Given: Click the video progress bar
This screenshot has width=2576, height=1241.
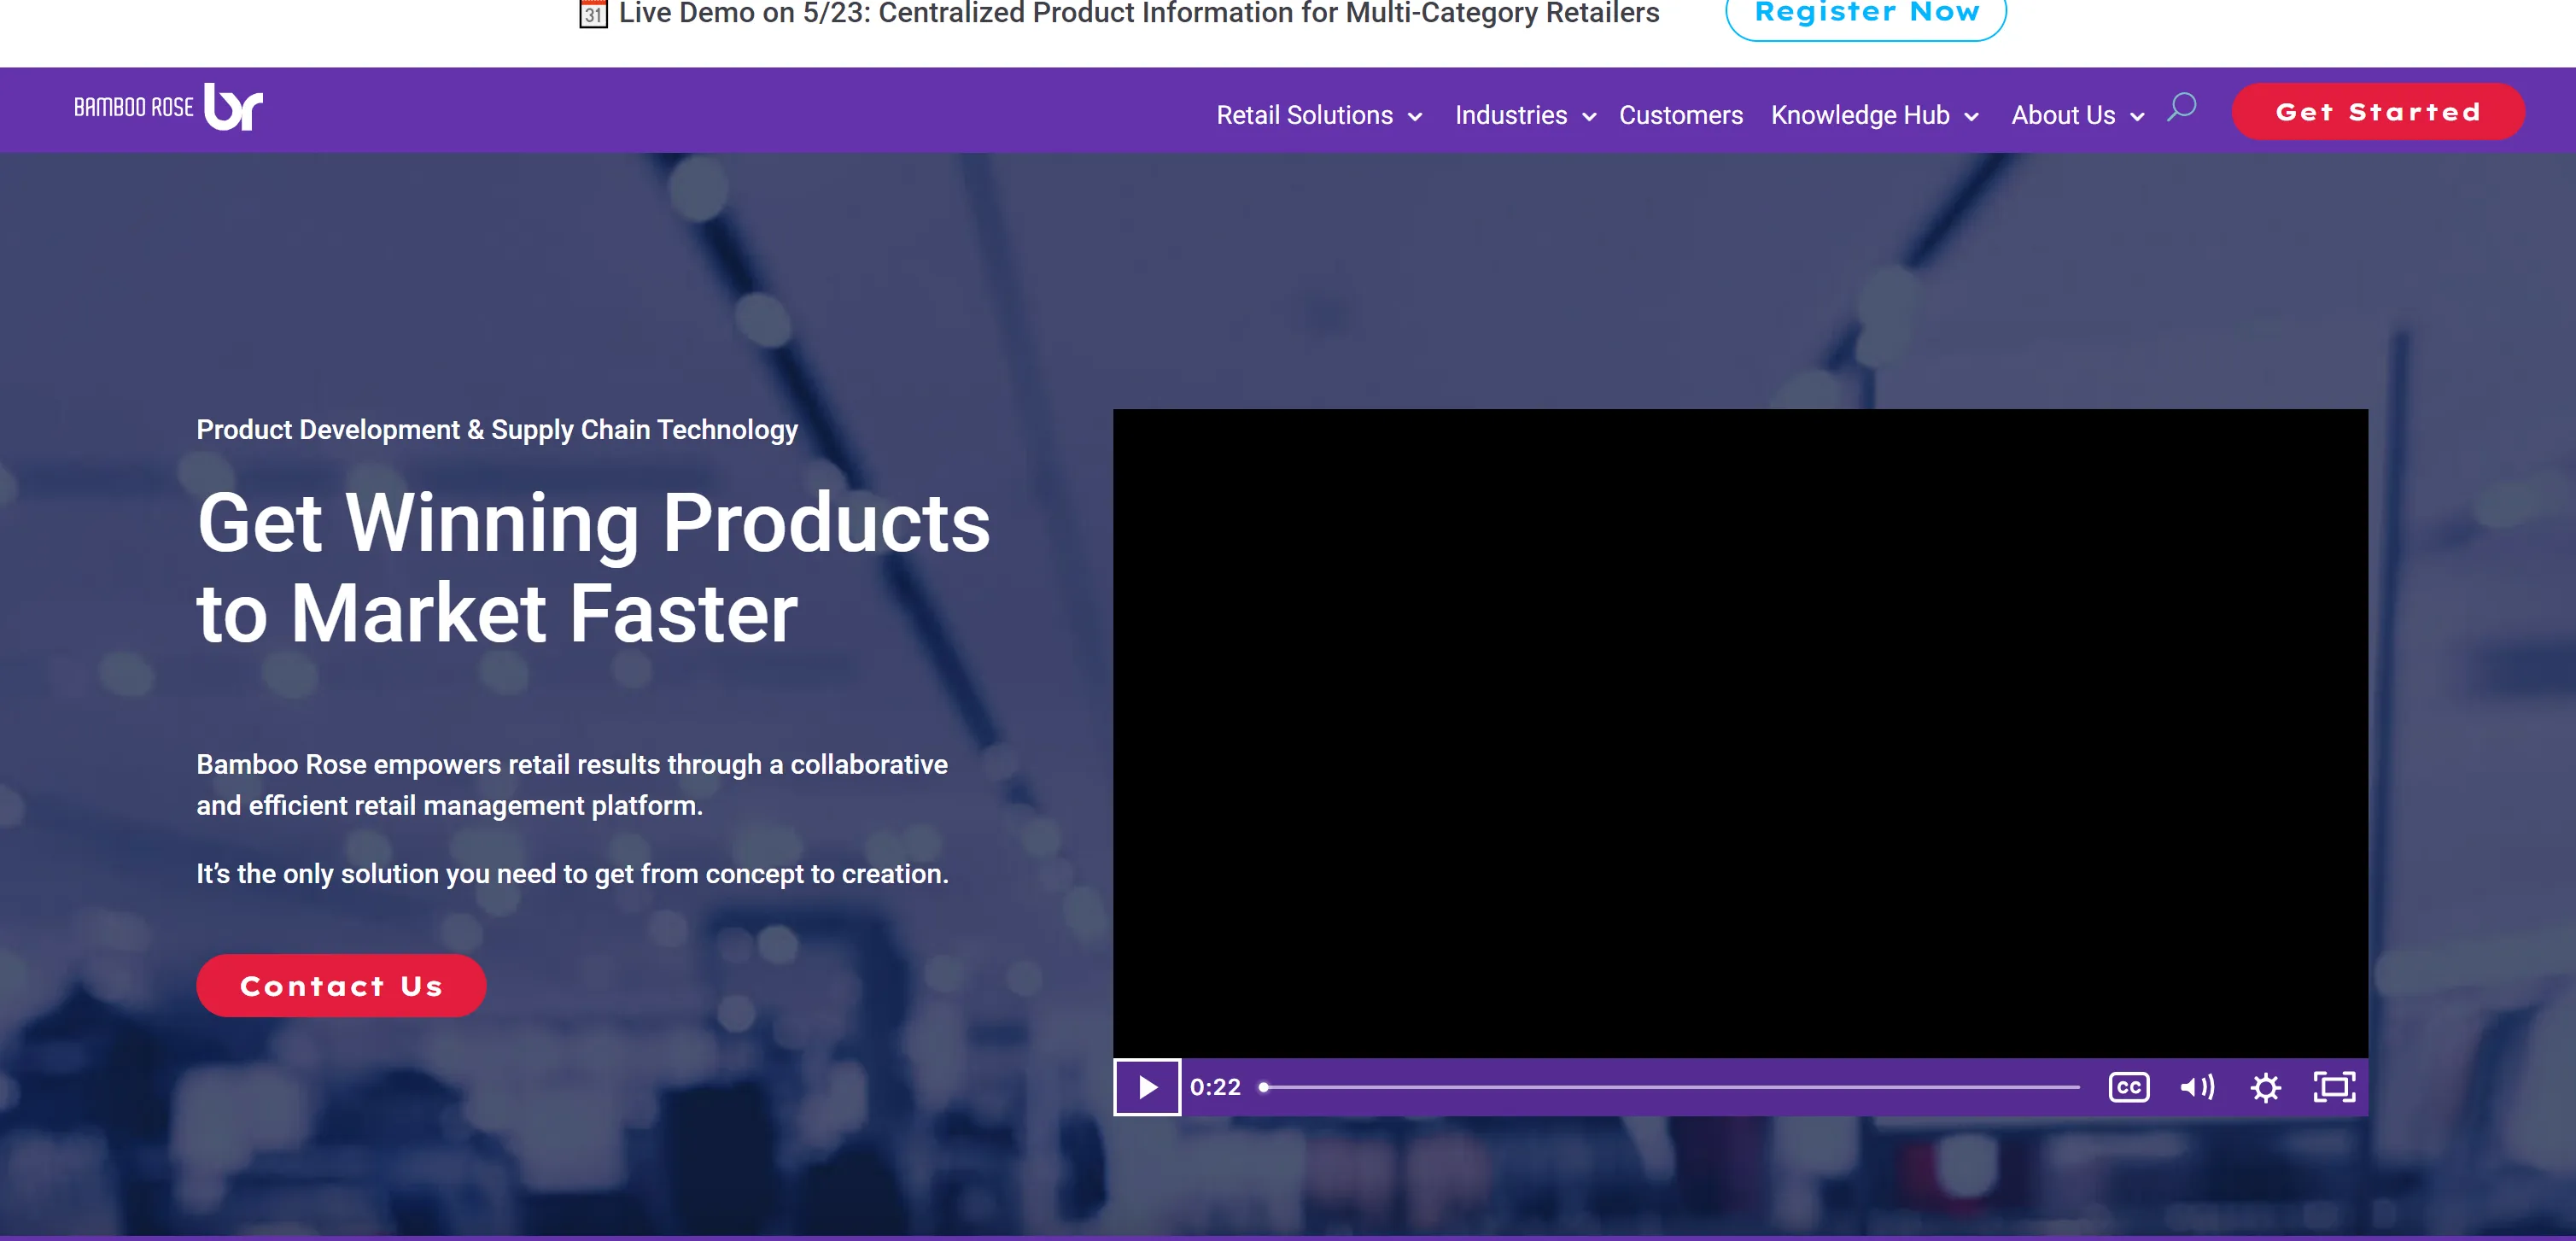Looking at the screenshot, I should coord(1670,1086).
